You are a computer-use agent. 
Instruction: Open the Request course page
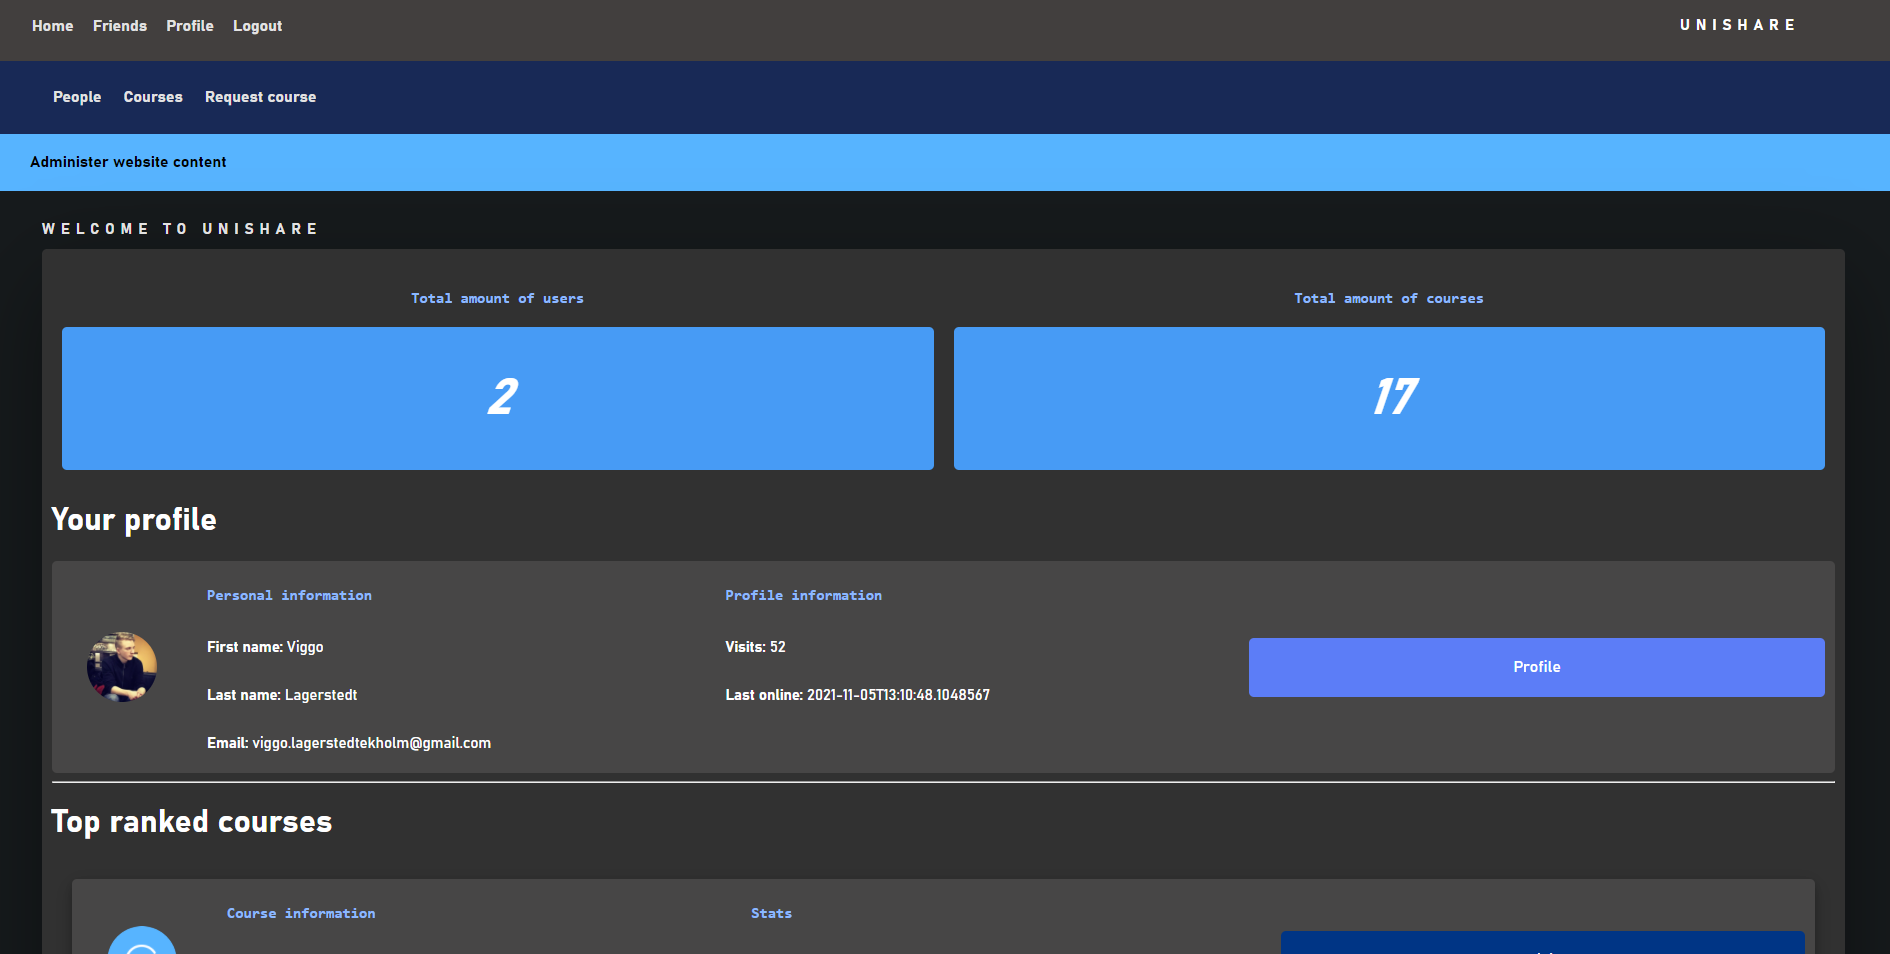point(260,97)
